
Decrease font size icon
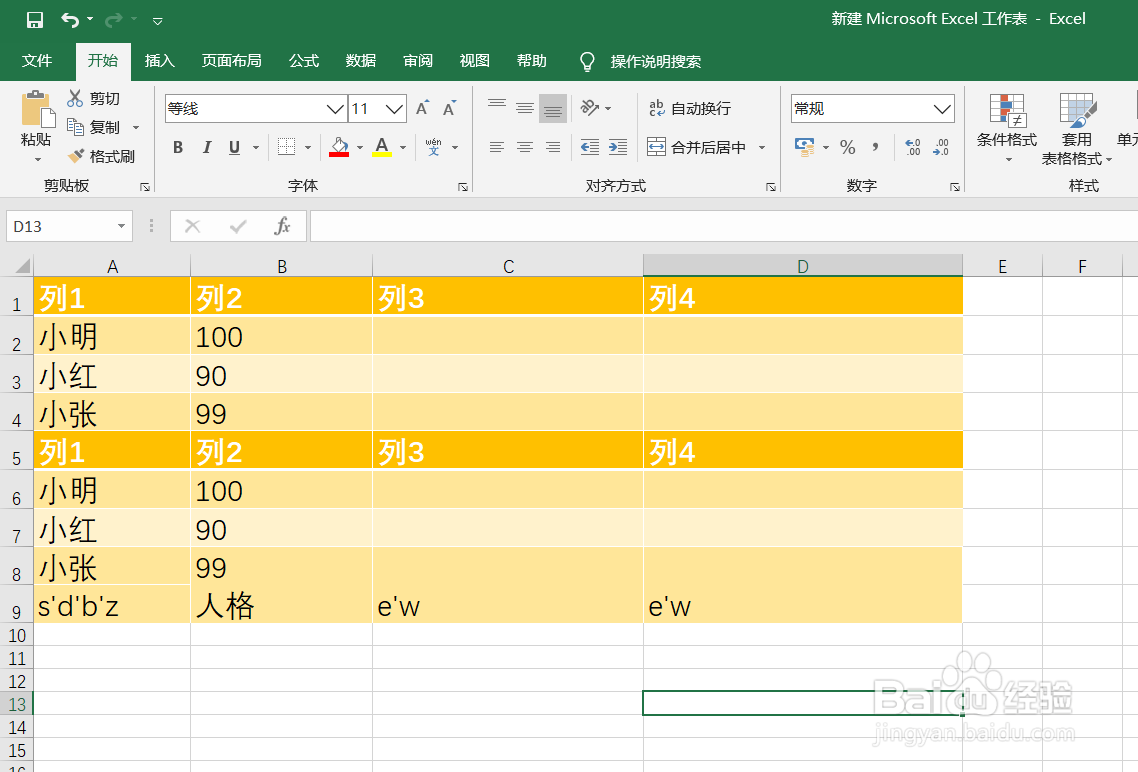pyautogui.click(x=450, y=108)
